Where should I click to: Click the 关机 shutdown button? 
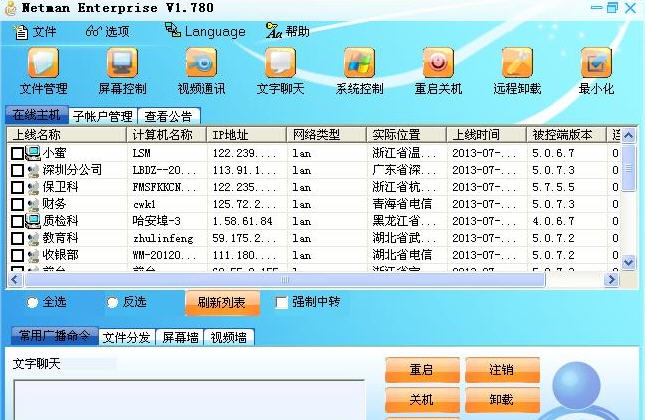422,399
